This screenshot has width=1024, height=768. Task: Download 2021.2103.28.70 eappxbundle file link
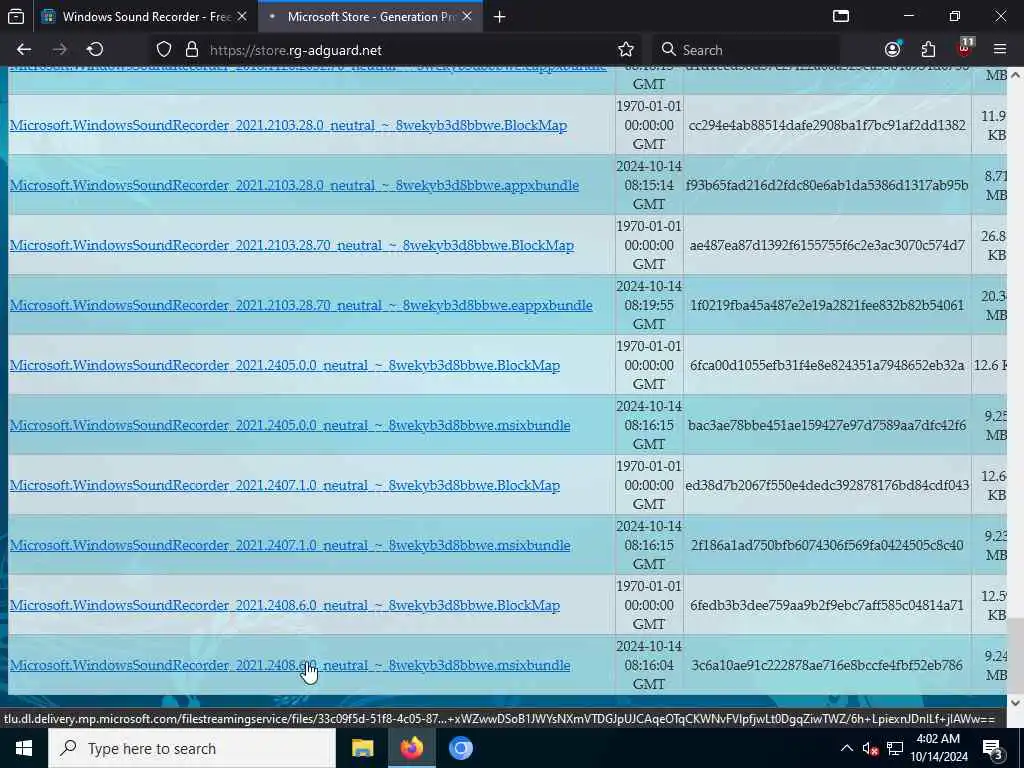[301, 306]
